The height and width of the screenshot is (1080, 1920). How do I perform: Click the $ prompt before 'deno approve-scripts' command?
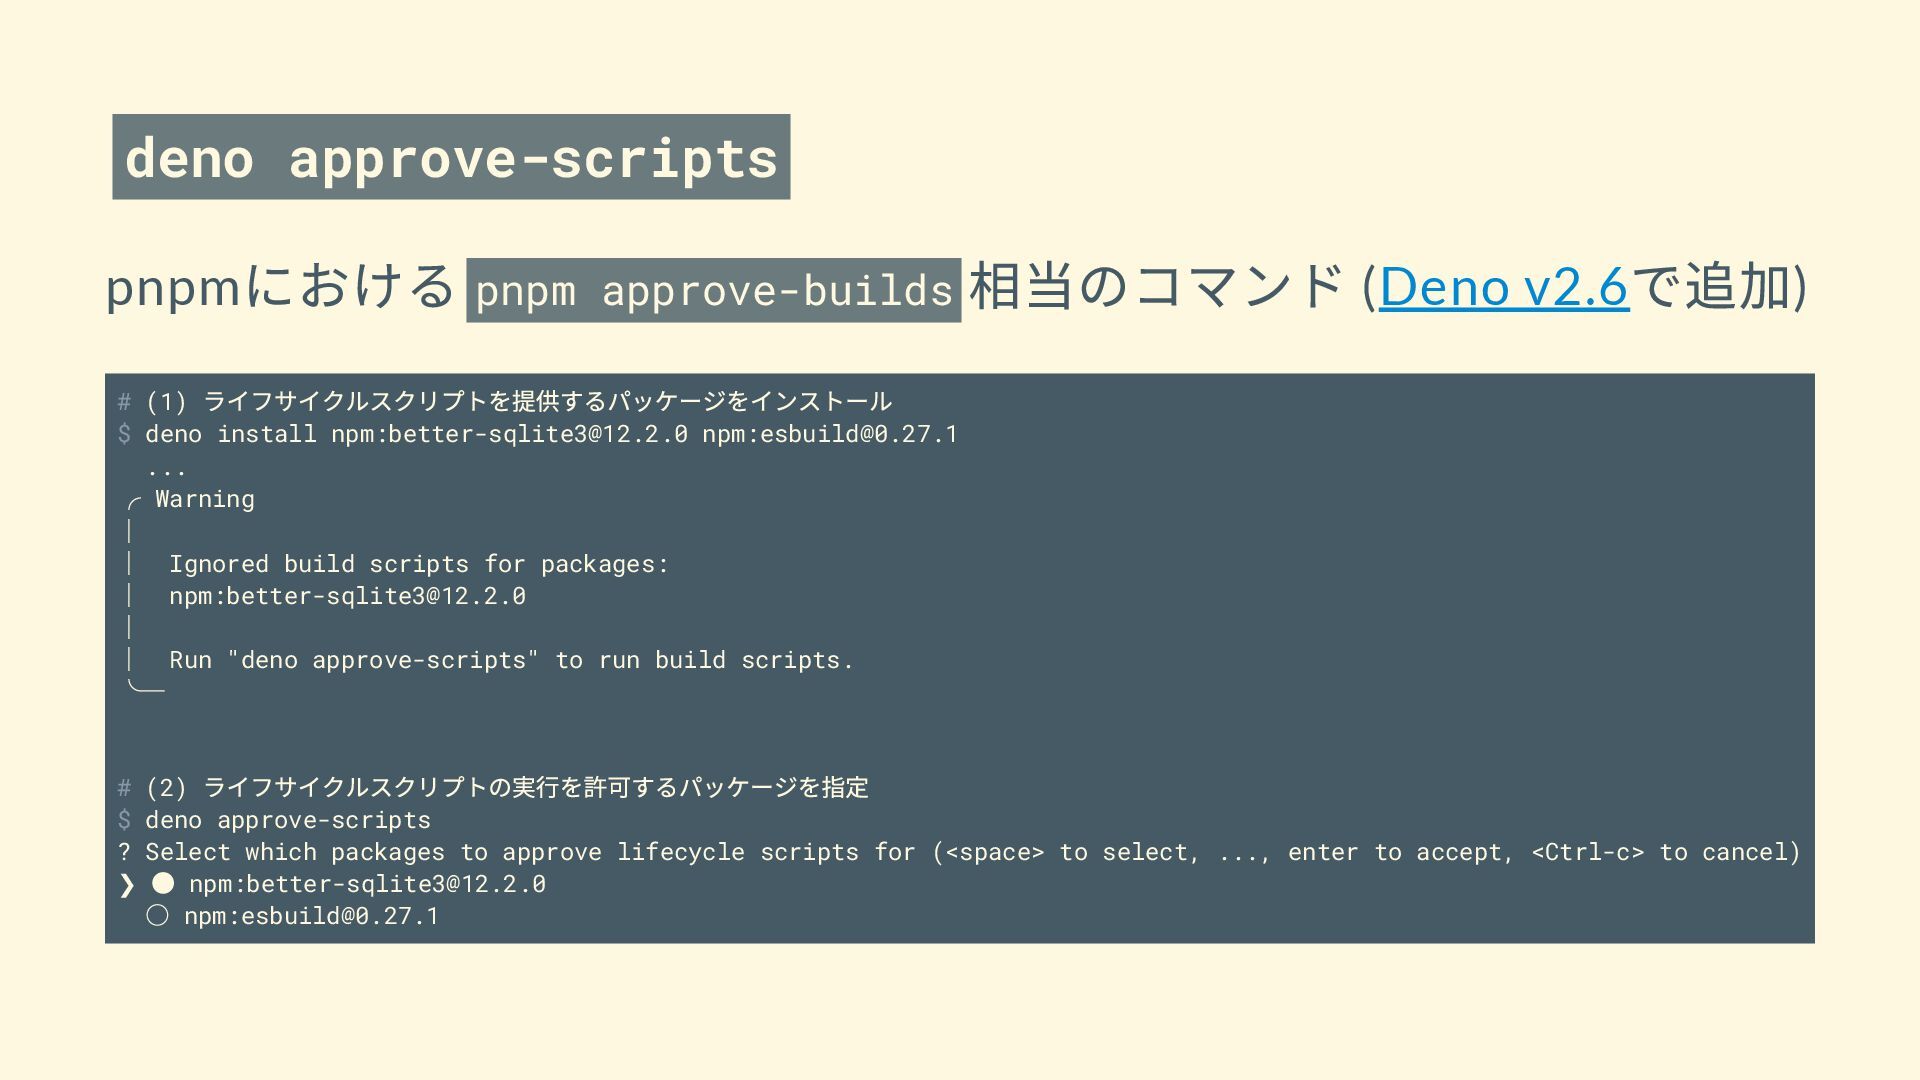point(124,820)
